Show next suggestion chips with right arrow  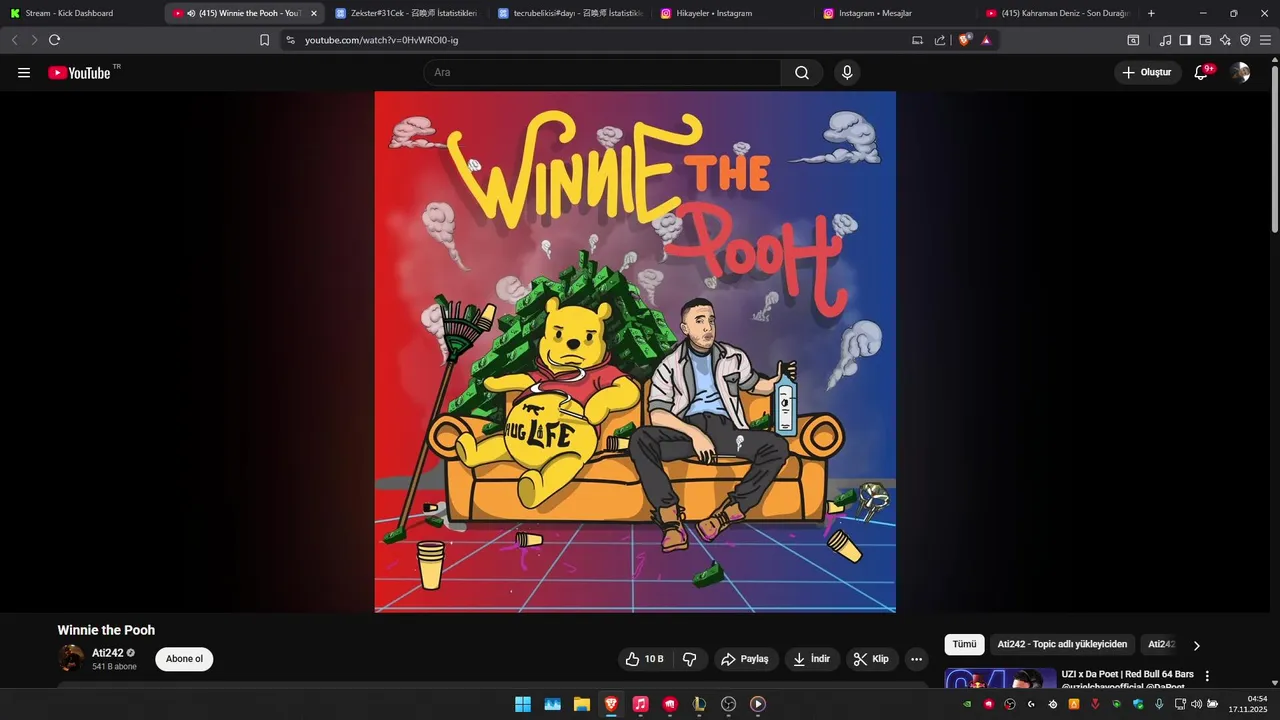(1196, 645)
